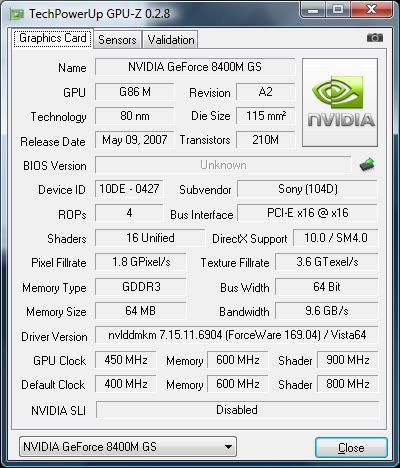
Task: Click the NVIDIA logo image
Action: pos(340,102)
